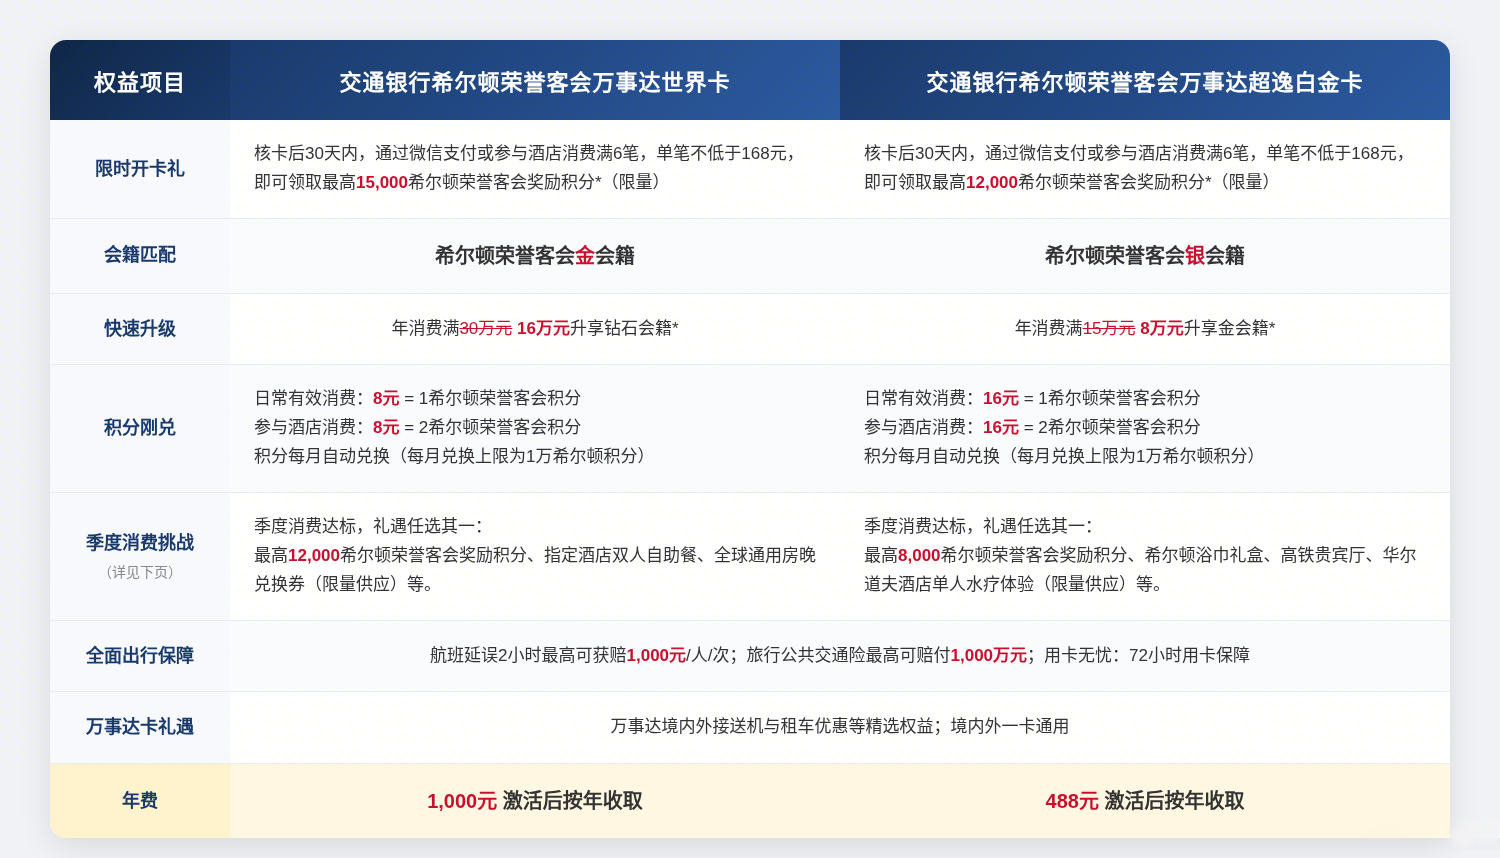Click the red 15,000 points figure
The image size is (1500, 858).
(382, 183)
